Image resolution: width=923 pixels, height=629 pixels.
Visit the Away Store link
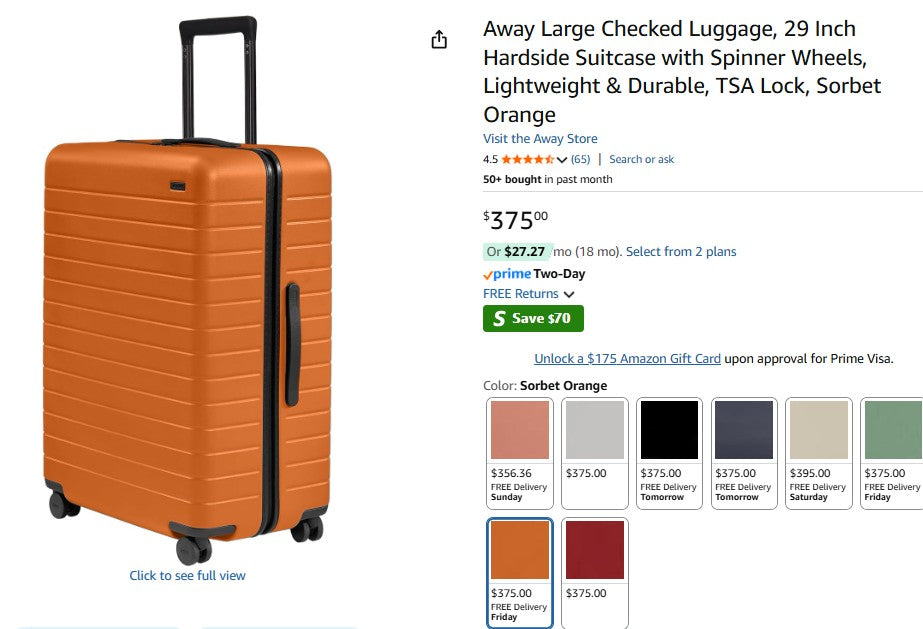[x=540, y=139]
